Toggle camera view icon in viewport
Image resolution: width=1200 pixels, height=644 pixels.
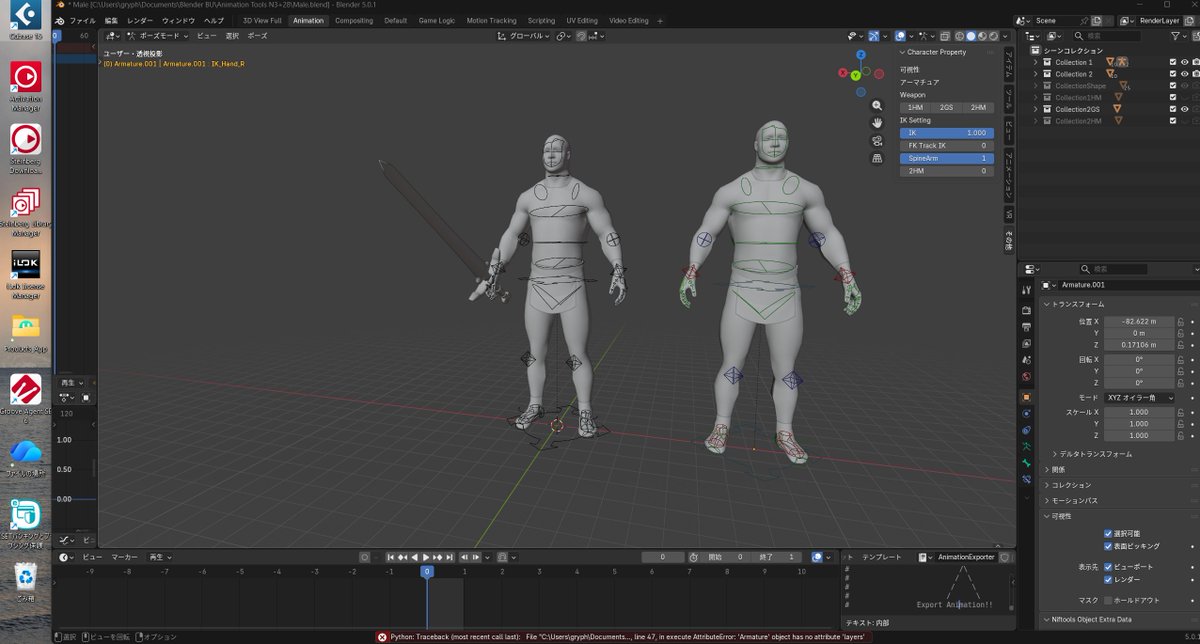(x=877, y=141)
